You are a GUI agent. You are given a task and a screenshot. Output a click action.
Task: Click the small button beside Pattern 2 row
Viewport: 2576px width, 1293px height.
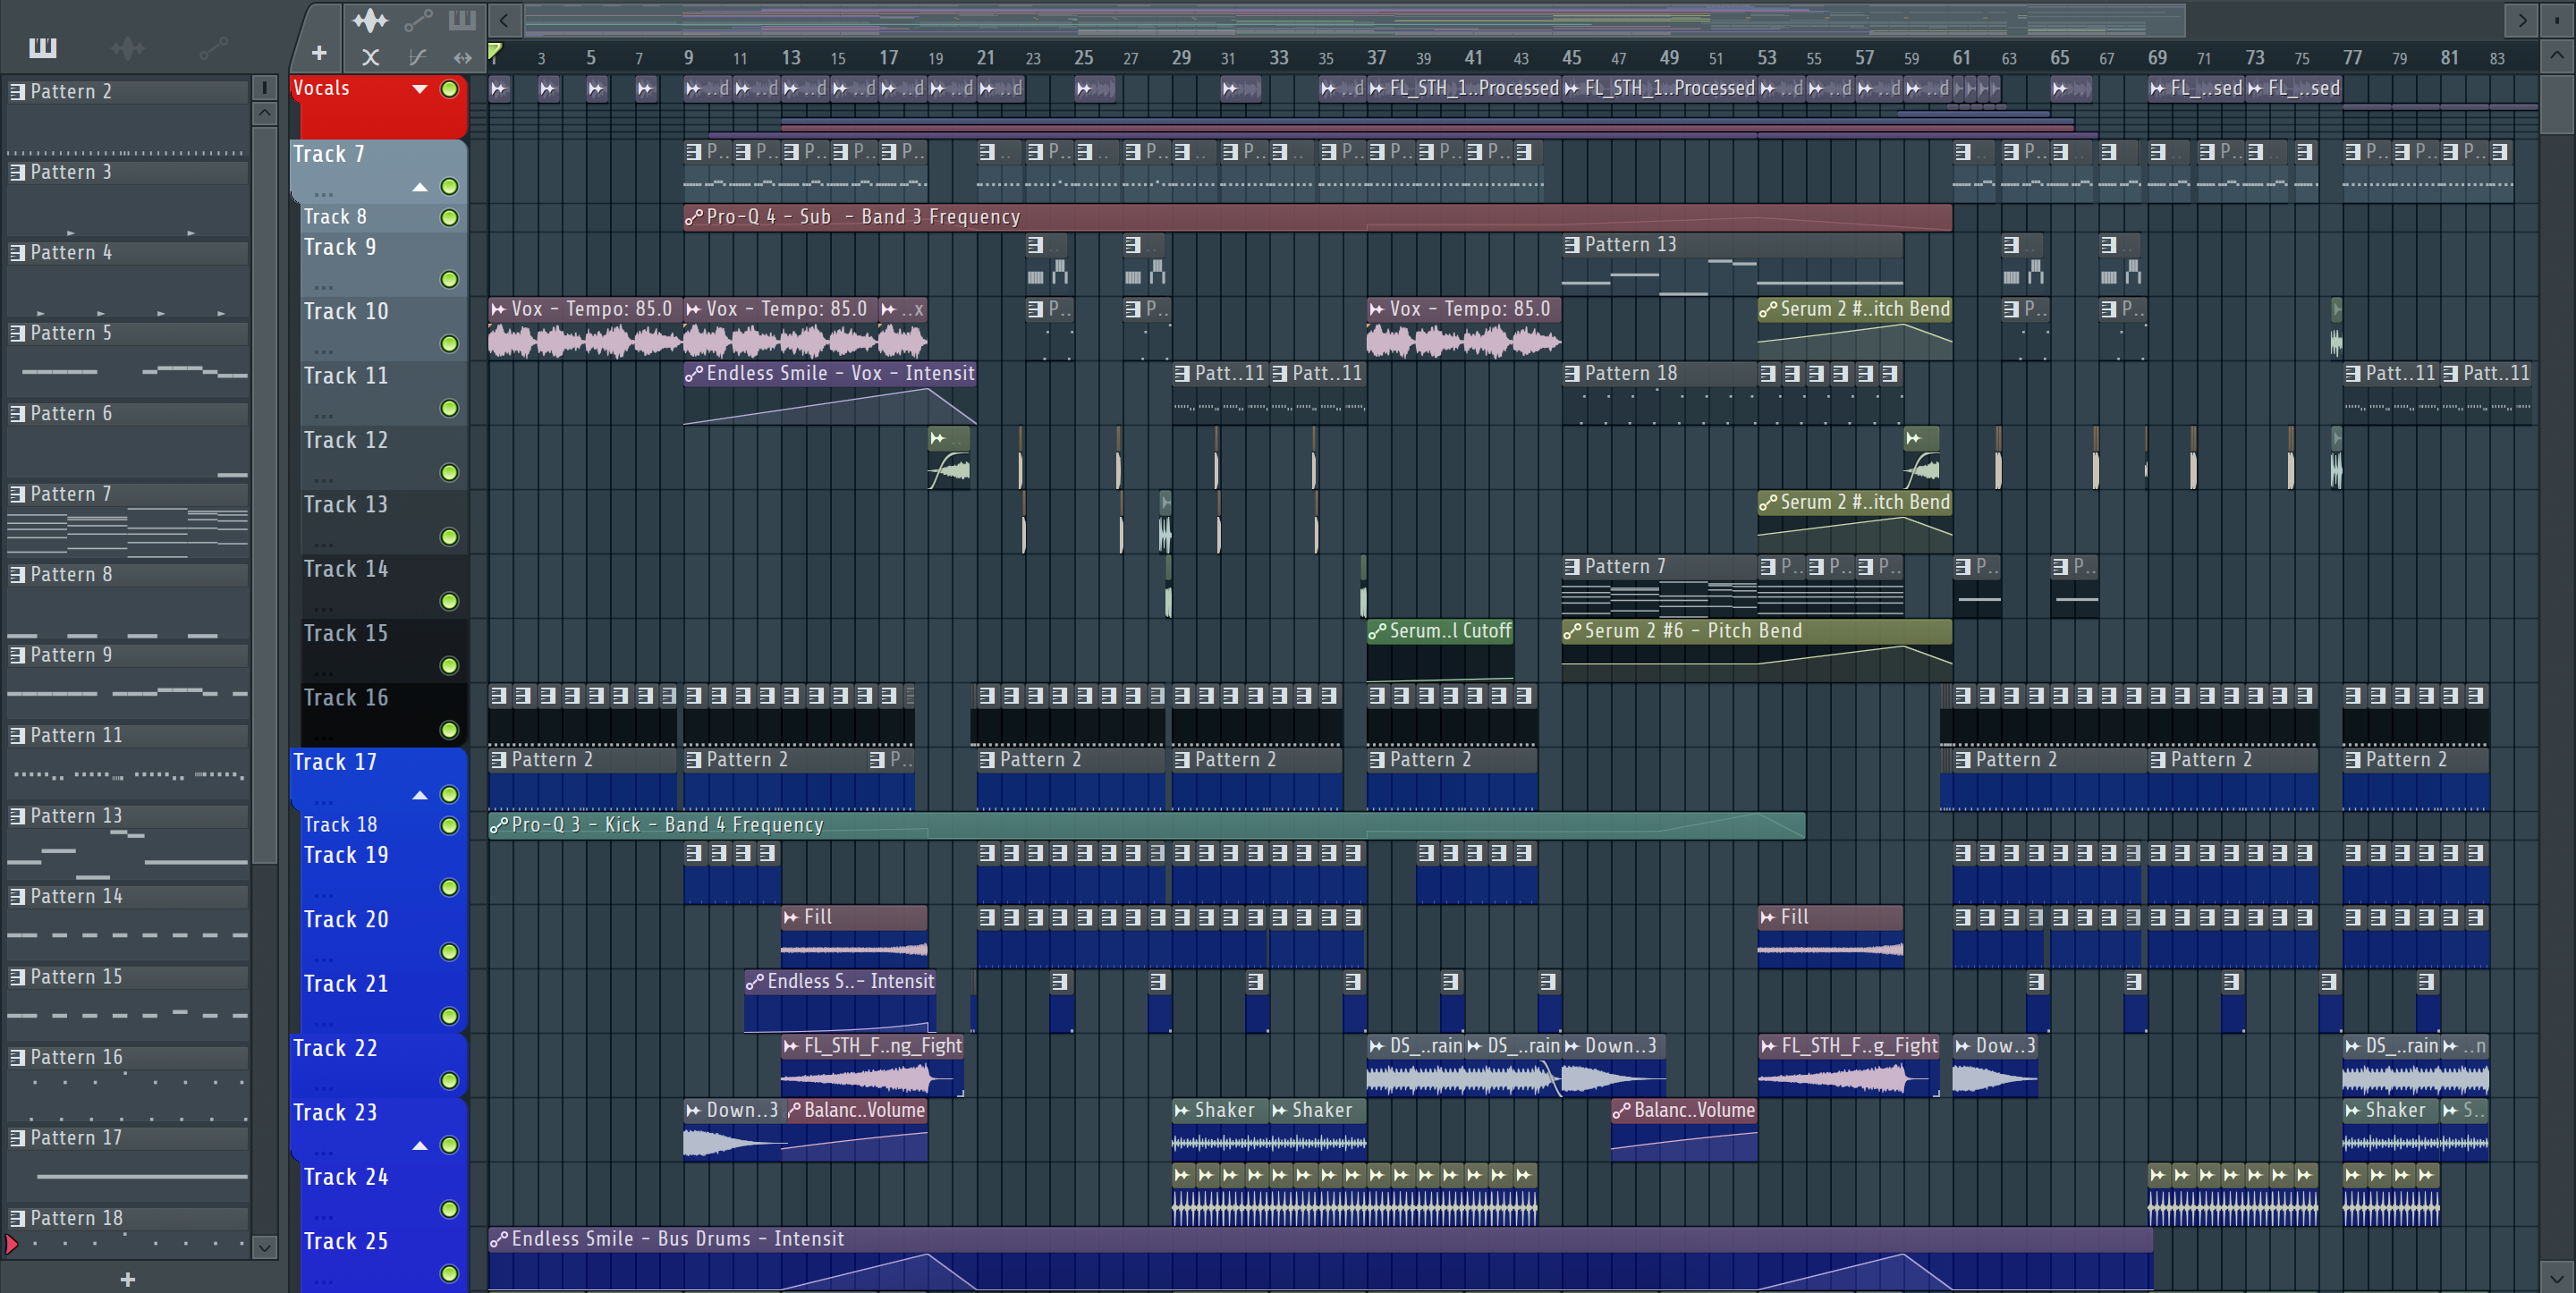pos(265,88)
